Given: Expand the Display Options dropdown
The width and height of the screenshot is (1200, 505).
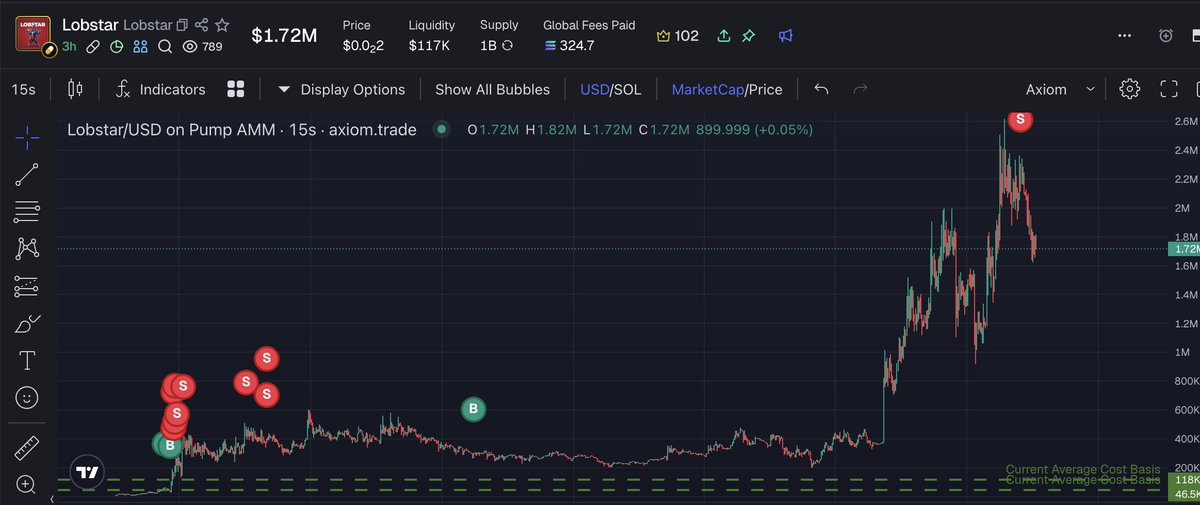Looking at the screenshot, I should click(341, 89).
